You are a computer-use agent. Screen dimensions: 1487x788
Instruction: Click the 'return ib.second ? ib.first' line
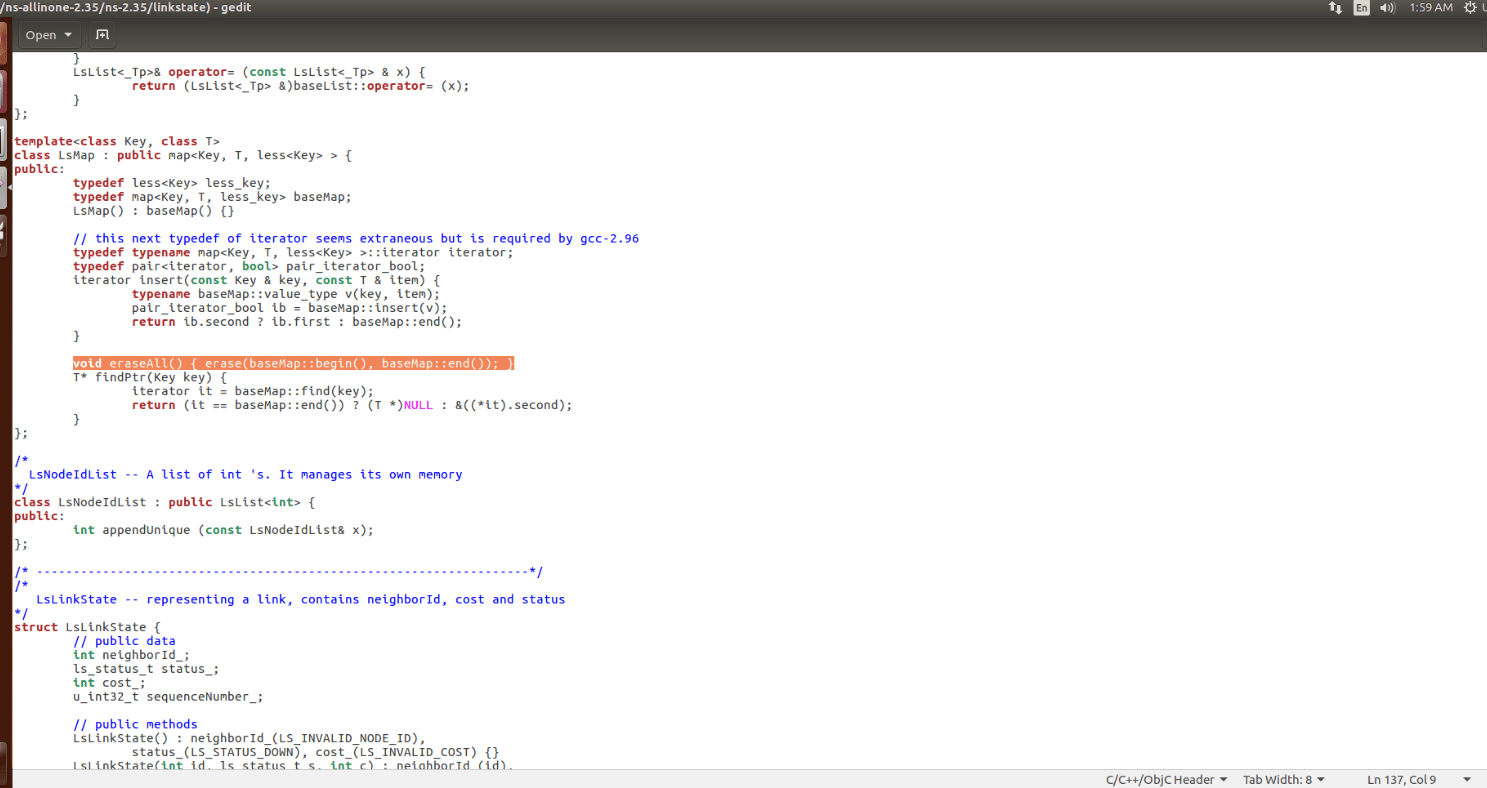click(297, 322)
